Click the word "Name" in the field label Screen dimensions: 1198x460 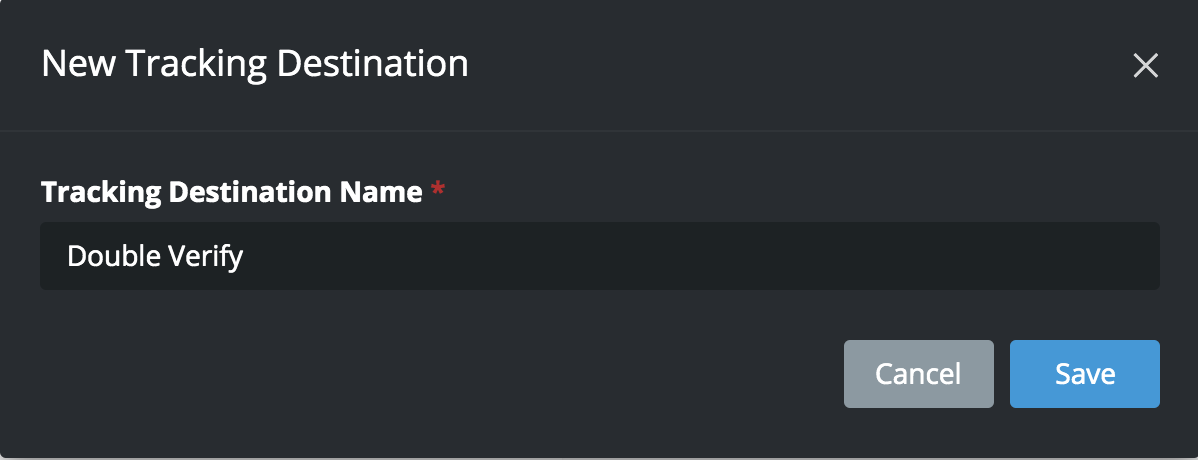[387, 192]
